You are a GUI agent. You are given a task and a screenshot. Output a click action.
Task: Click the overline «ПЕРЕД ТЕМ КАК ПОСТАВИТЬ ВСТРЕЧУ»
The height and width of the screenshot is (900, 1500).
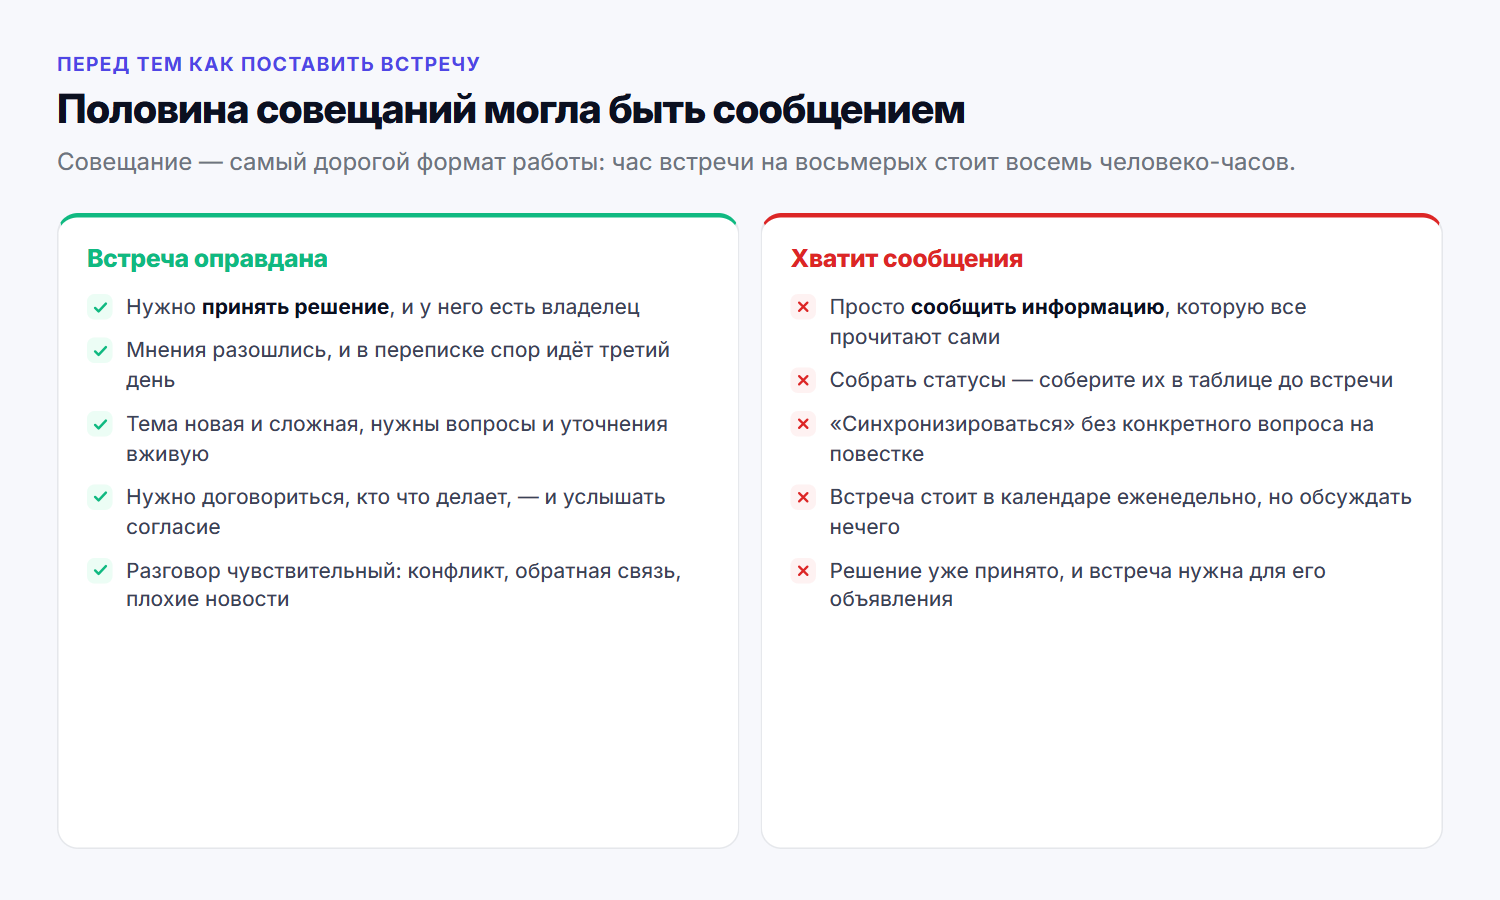point(268,64)
